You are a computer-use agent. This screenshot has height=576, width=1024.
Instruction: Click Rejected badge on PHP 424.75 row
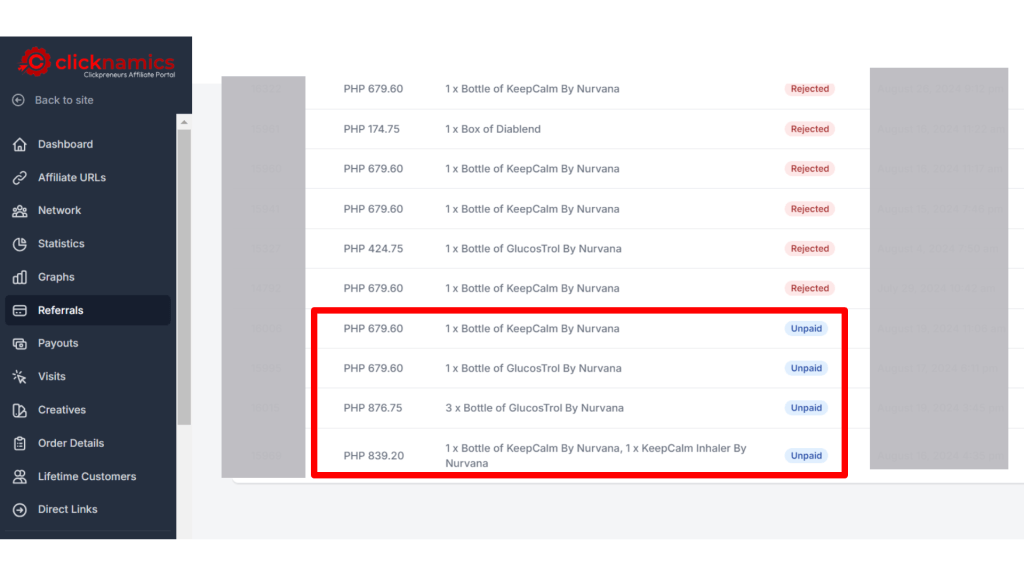pyautogui.click(x=810, y=248)
